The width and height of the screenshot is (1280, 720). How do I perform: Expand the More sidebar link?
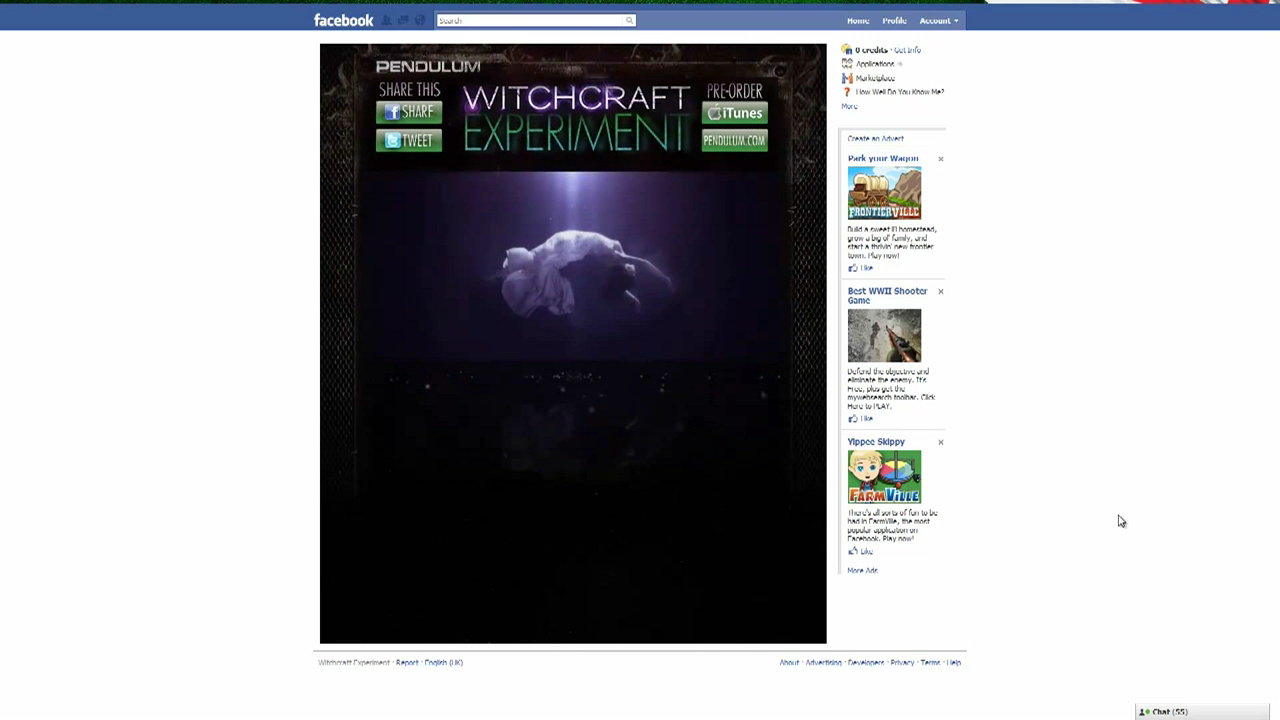[849, 106]
